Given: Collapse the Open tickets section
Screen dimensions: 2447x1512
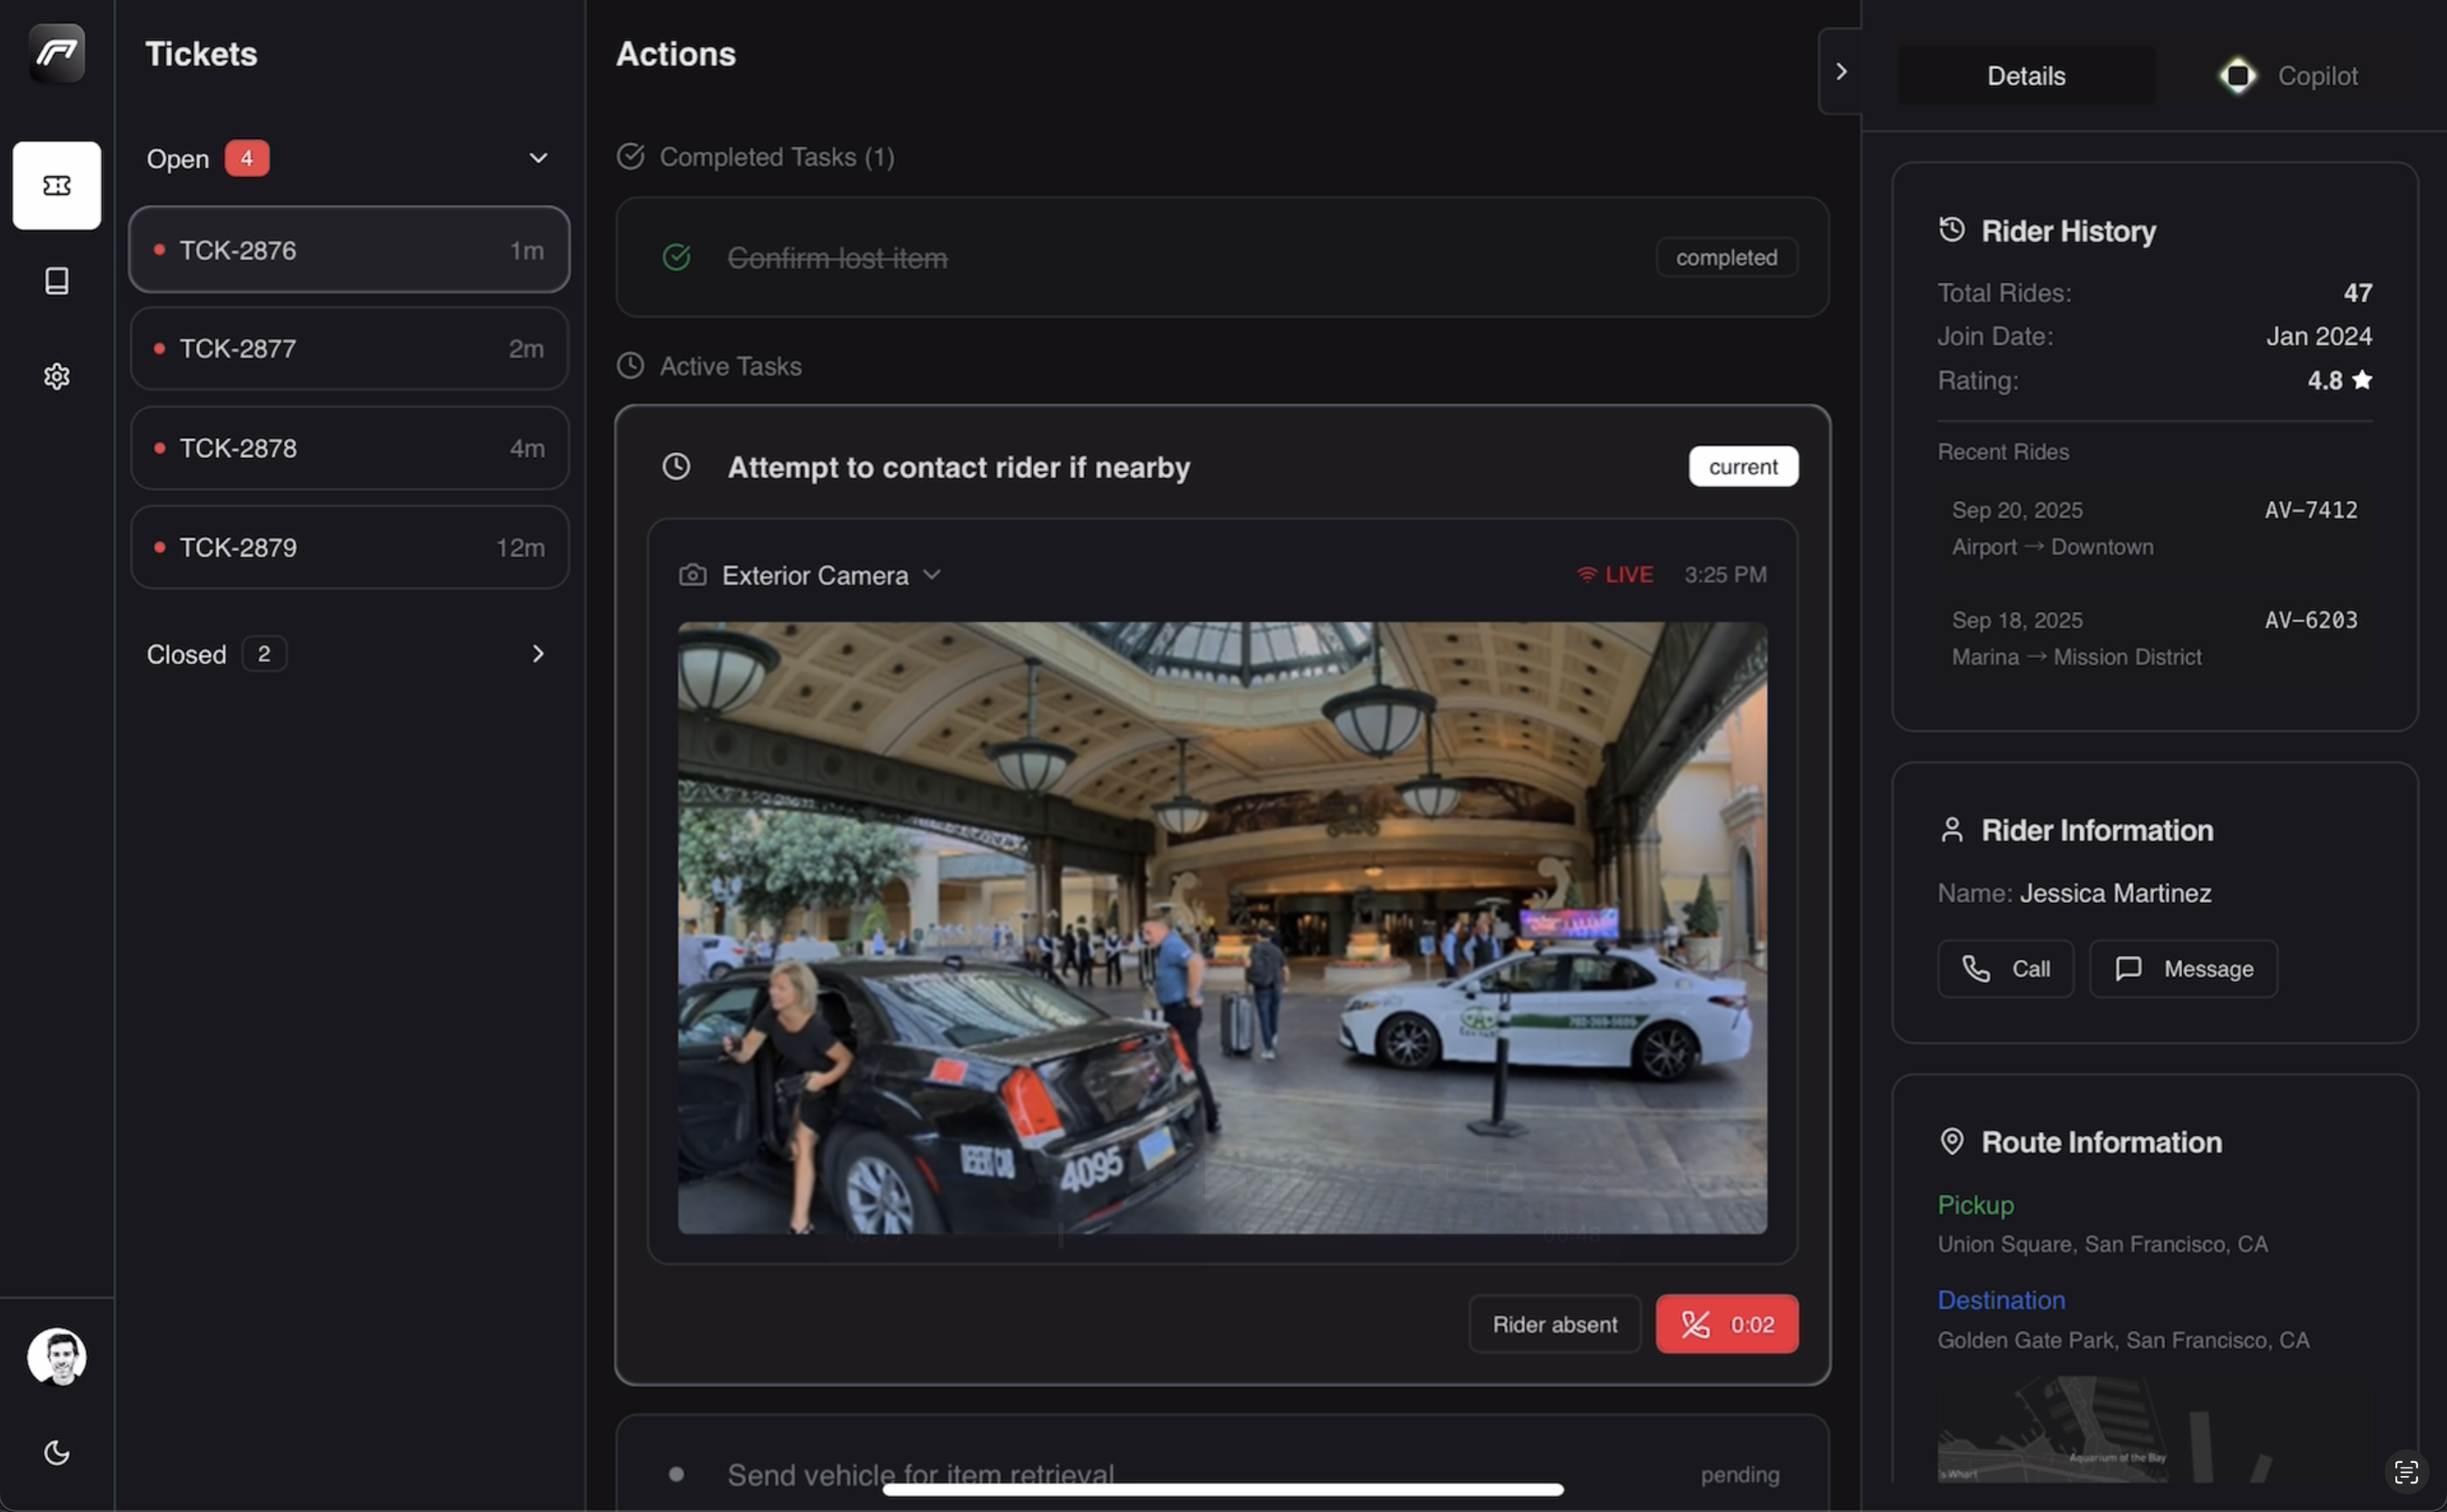Looking at the screenshot, I should [537, 158].
